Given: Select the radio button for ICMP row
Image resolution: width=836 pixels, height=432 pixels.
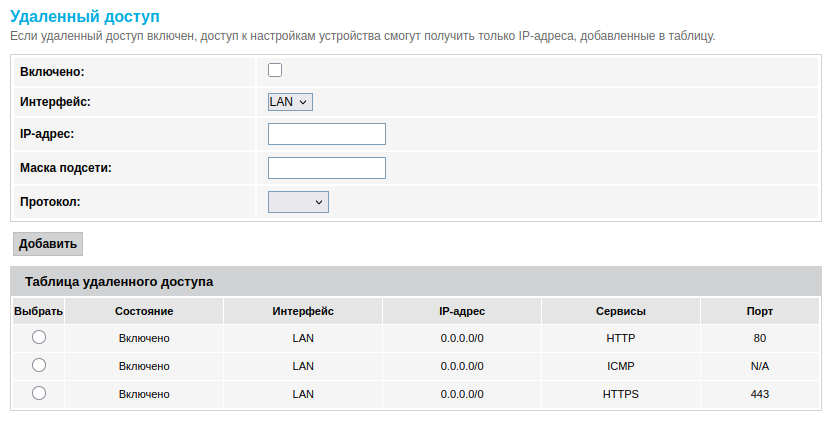Looking at the screenshot, I should (39, 365).
